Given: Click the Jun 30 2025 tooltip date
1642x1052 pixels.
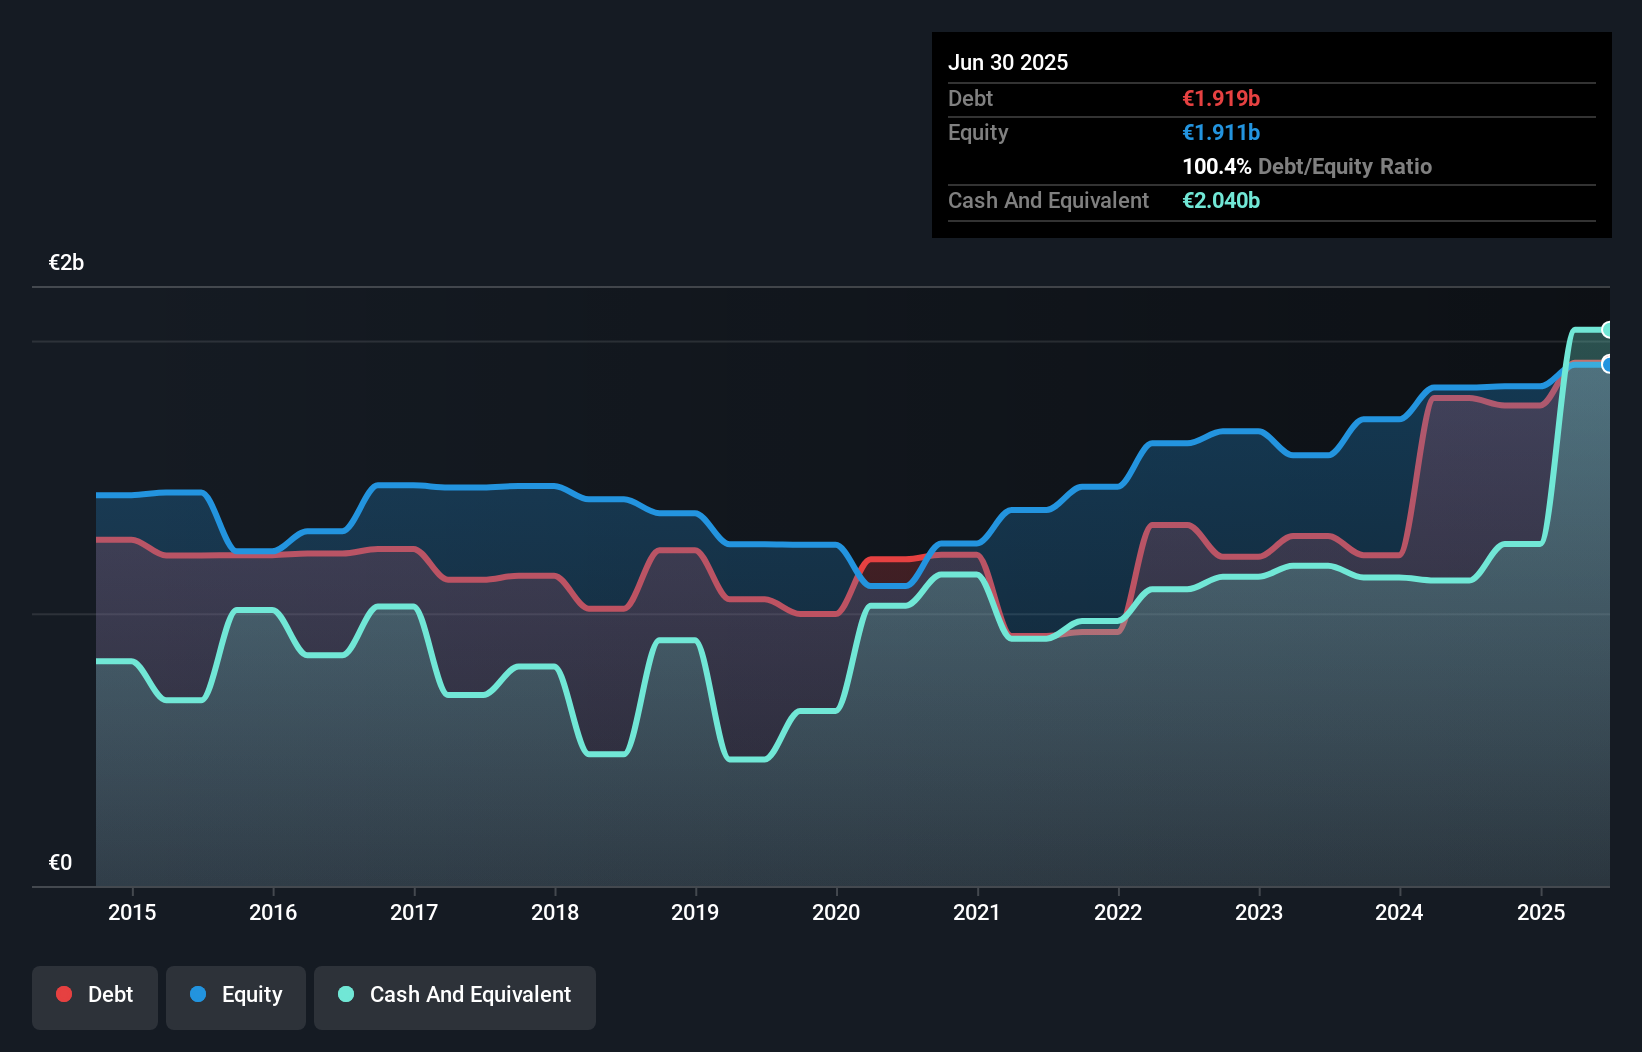Looking at the screenshot, I should (1008, 63).
